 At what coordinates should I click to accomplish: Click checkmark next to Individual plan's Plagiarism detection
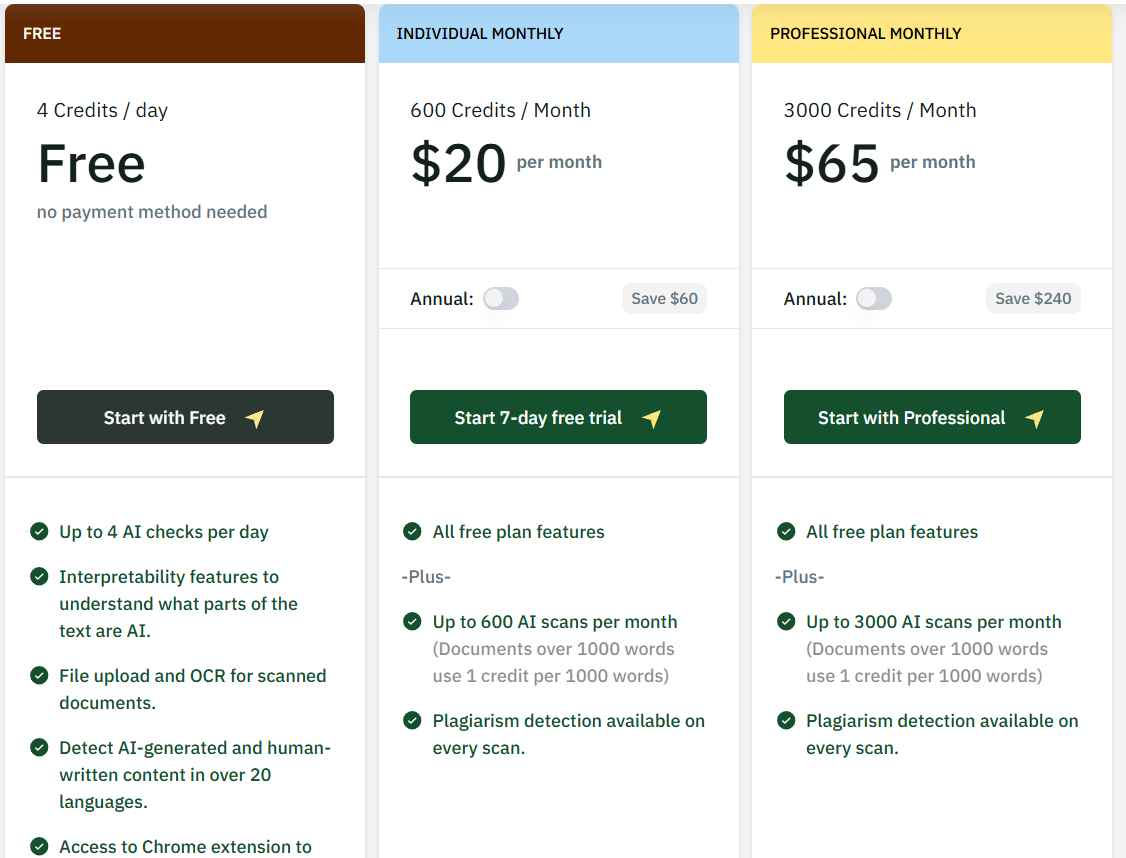[x=412, y=720]
